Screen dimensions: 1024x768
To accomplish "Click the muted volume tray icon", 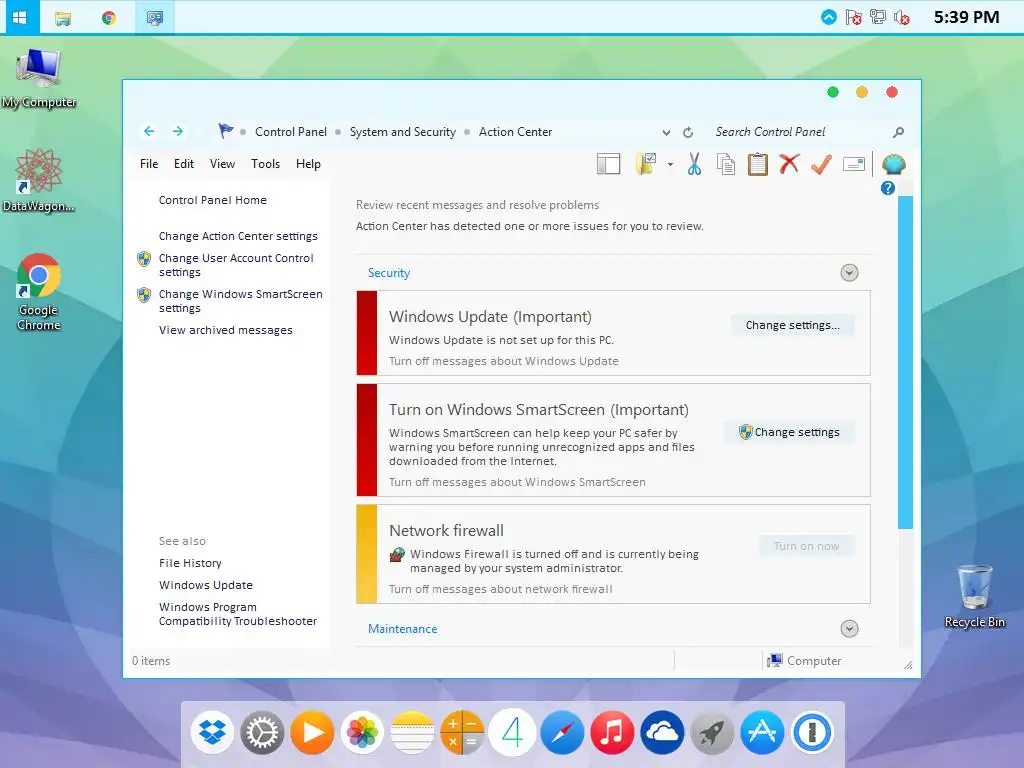I will coord(901,17).
